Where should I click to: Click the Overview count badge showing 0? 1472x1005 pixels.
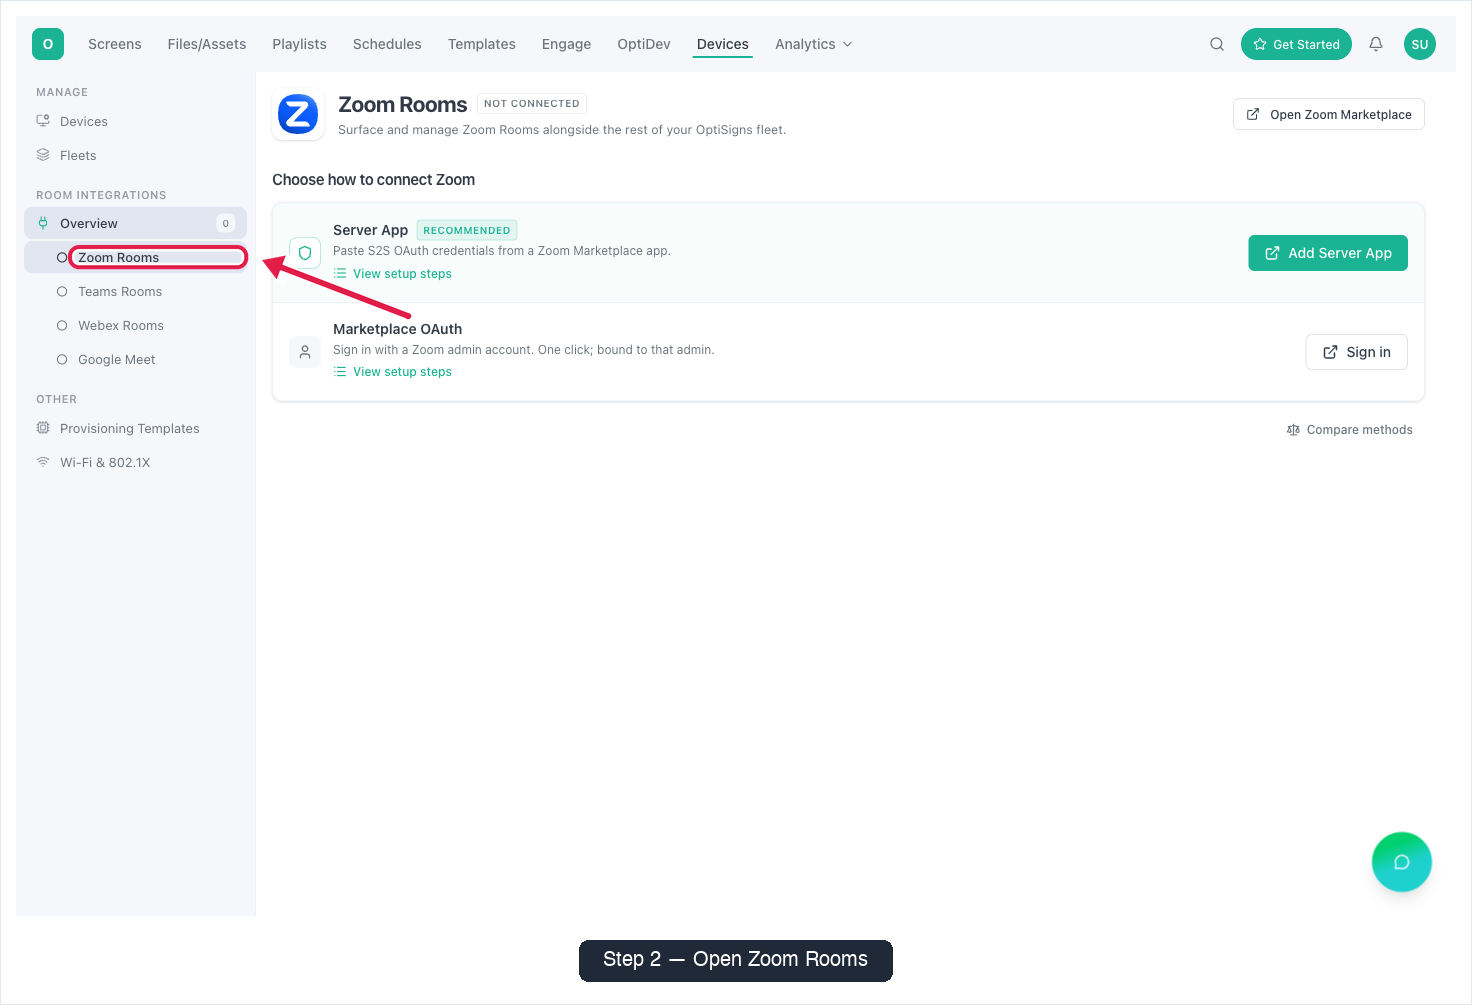coord(226,223)
